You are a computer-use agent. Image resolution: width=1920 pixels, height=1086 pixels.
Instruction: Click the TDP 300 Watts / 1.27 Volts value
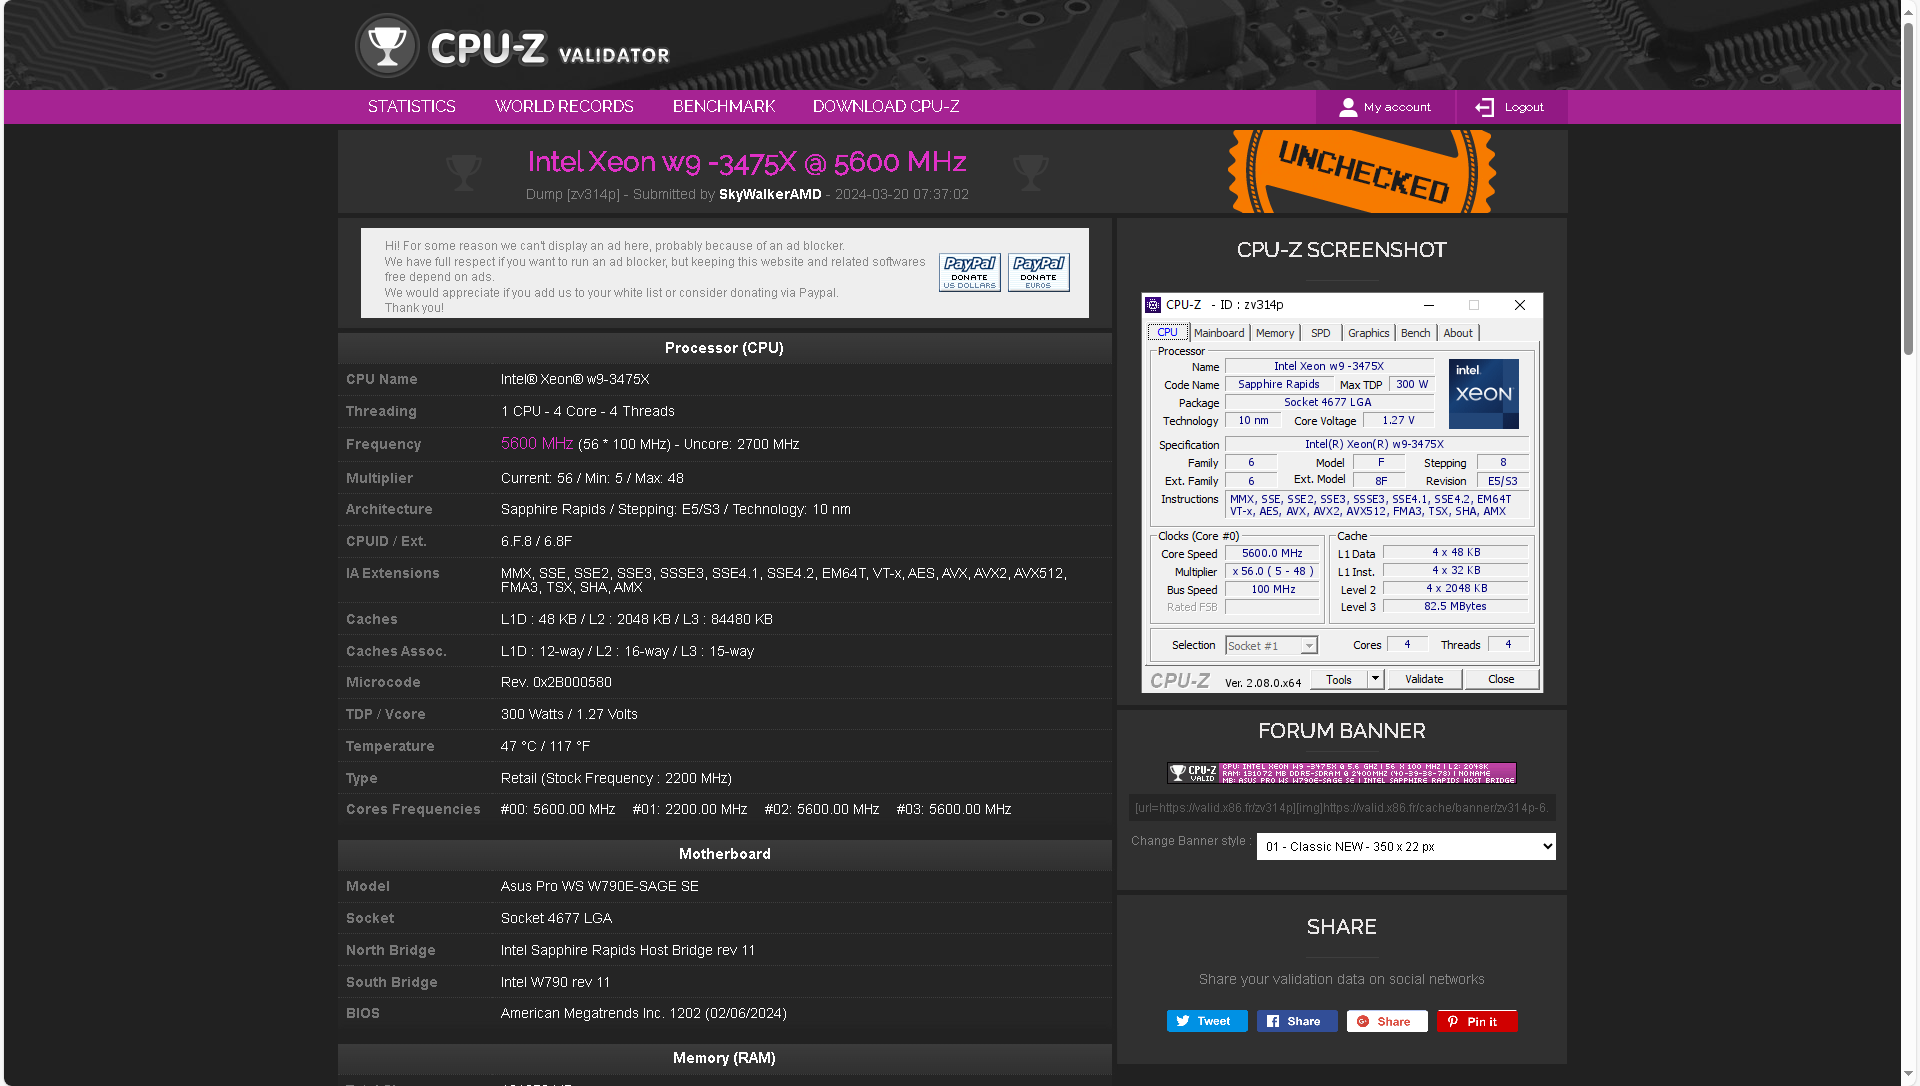click(x=569, y=714)
